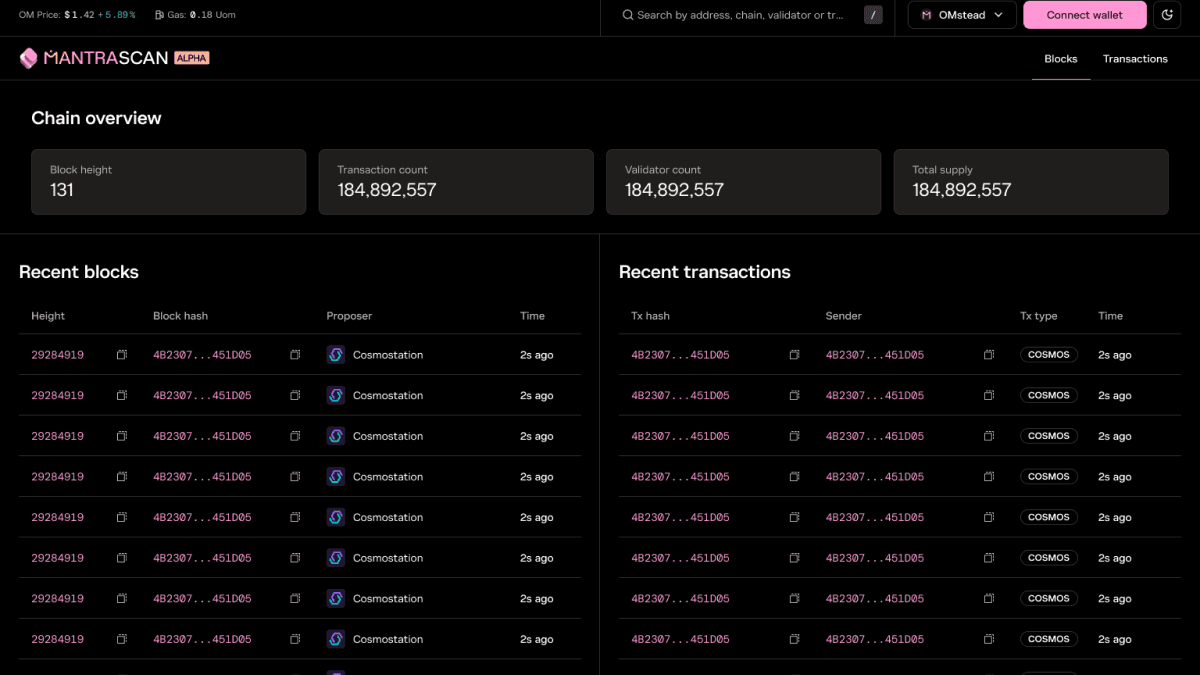The image size is (1200, 675).
Task: Click Cosmostation logo in fourth blocks row
Action: [x=336, y=477]
